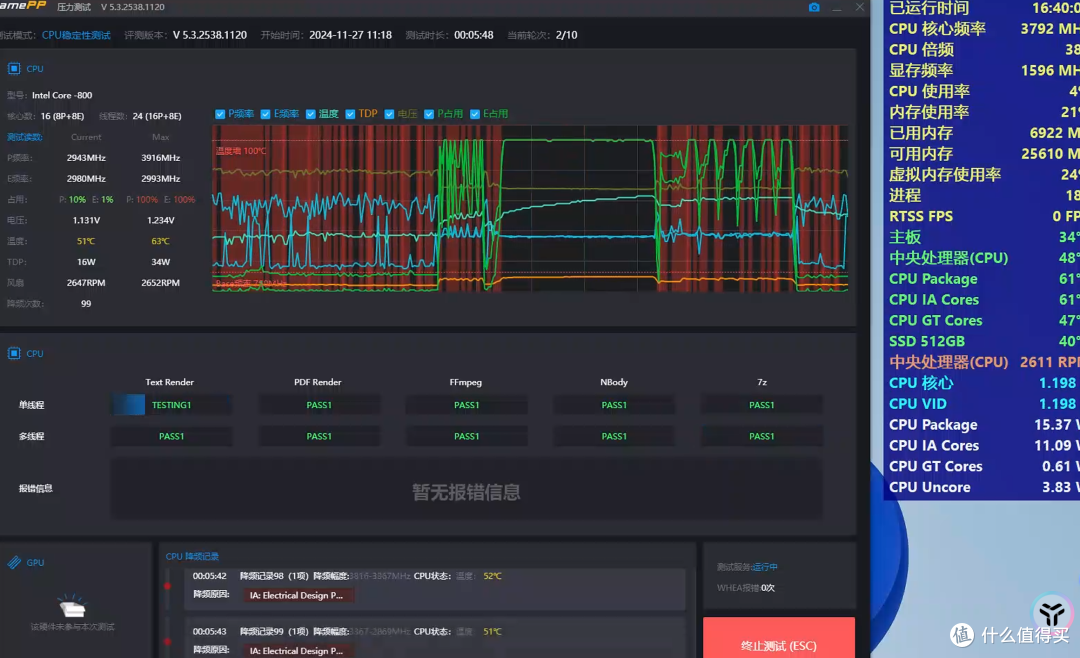Viewport: 1080px width, 658px height.
Task: Click the GPU not-participating hardware icon
Action: 72,606
